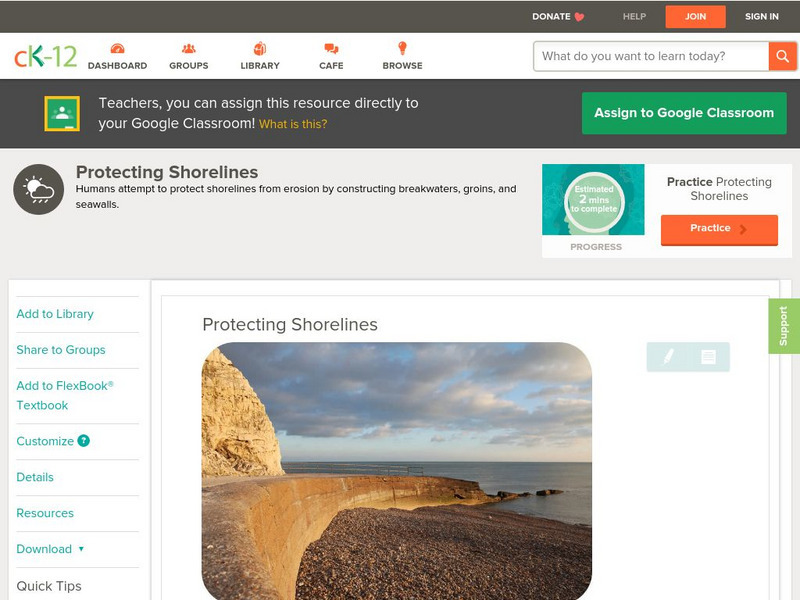Screen dimensions: 800x600
Task: Click the Customize help question icon
Action: pos(84,441)
